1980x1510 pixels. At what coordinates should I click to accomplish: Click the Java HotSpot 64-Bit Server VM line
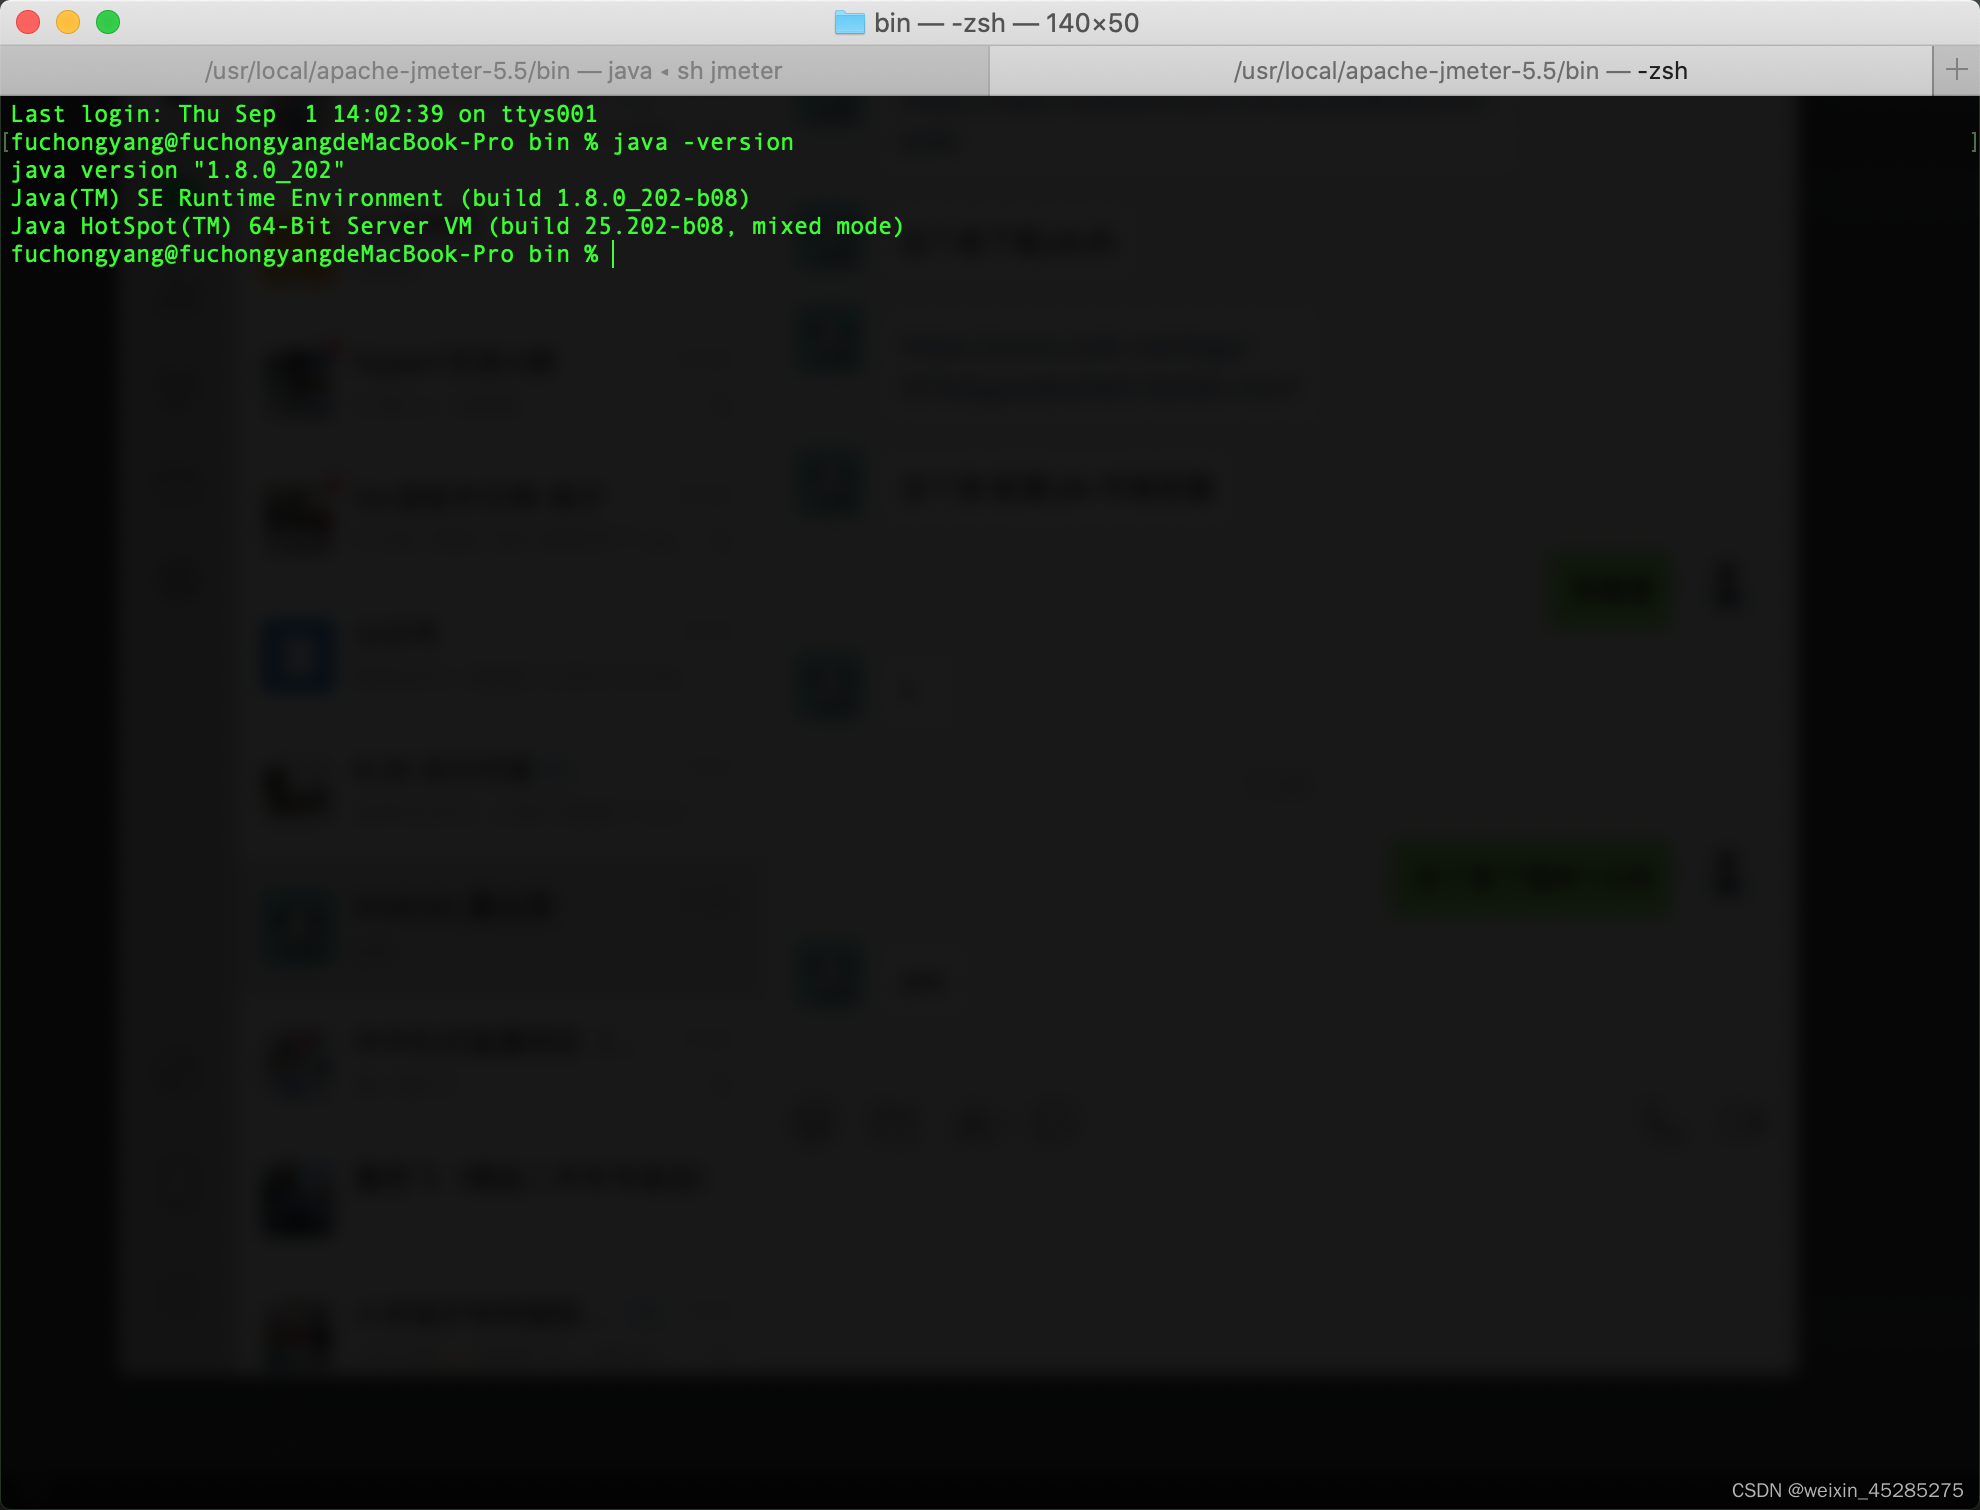(x=456, y=226)
